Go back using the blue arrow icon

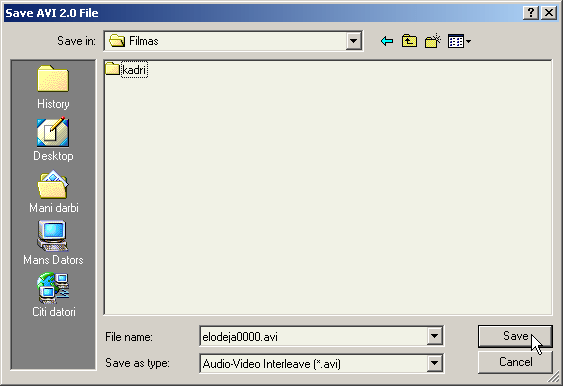387,41
